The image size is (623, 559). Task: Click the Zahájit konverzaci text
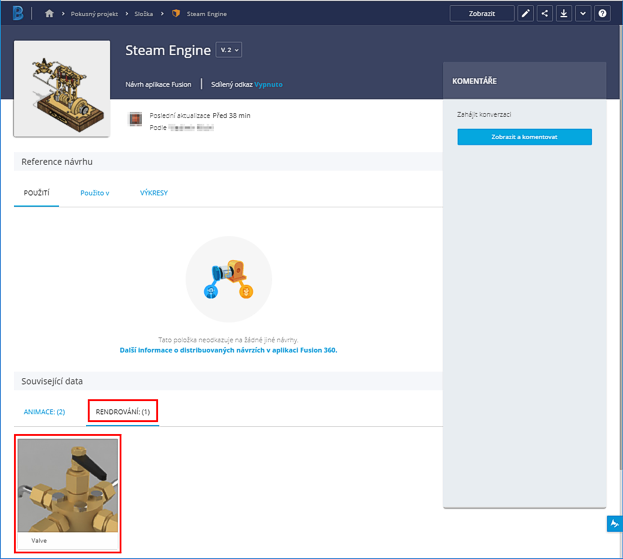point(484,114)
